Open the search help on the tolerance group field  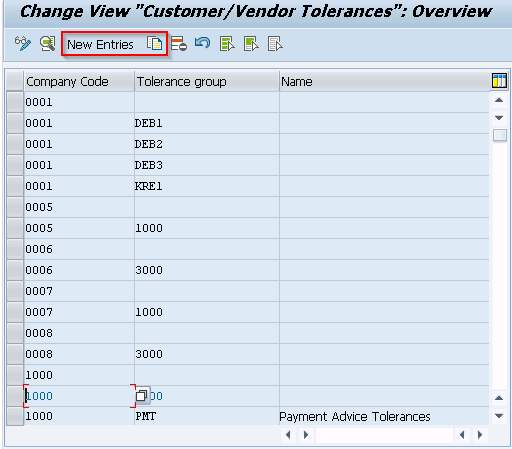(142, 395)
